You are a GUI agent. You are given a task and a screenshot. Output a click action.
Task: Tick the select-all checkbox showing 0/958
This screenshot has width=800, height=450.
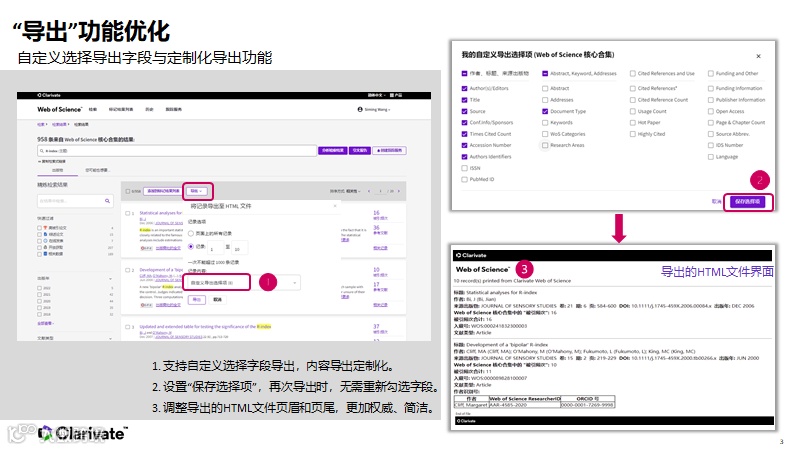tap(128, 191)
